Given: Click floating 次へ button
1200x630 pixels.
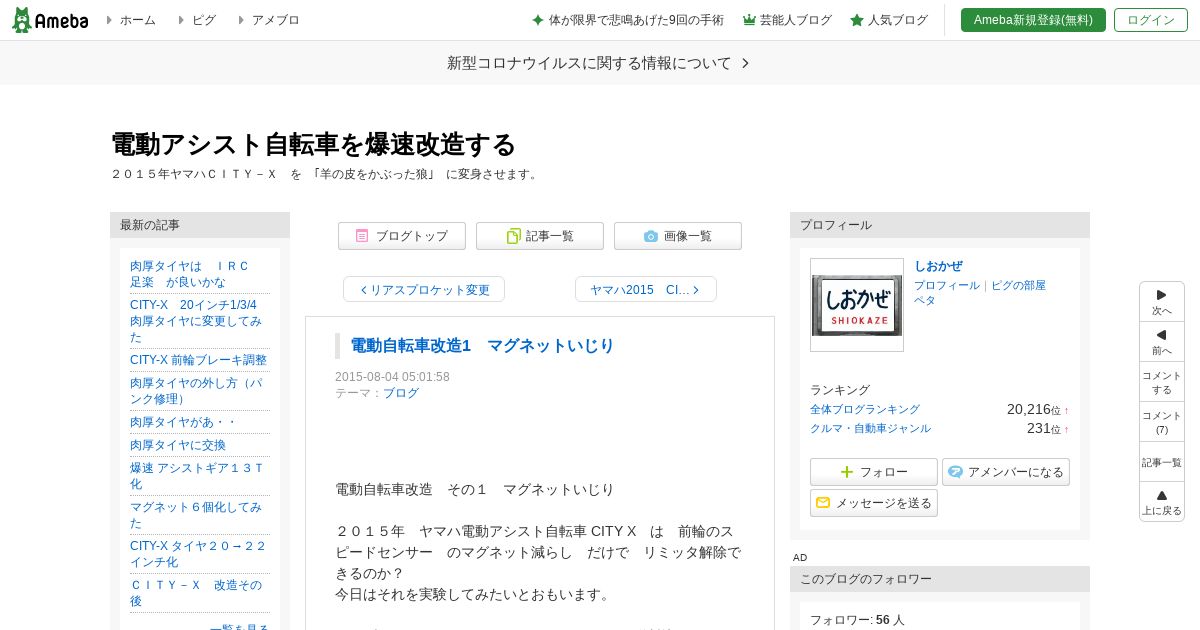Looking at the screenshot, I should (x=1162, y=302).
